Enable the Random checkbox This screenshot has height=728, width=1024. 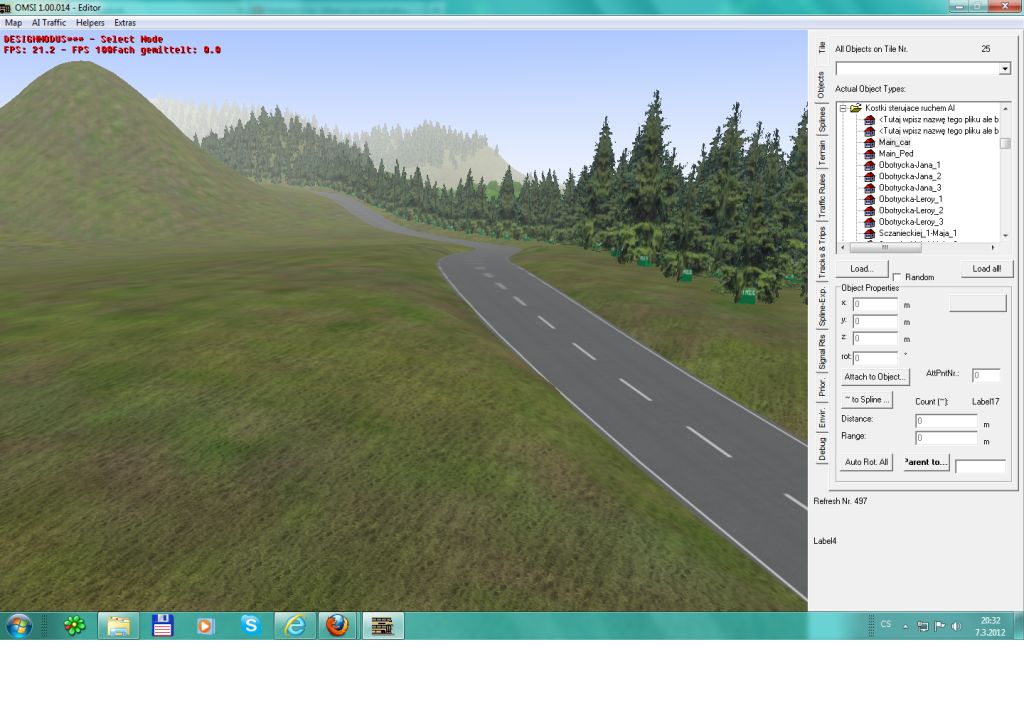pyautogui.click(x=897, y=277)
